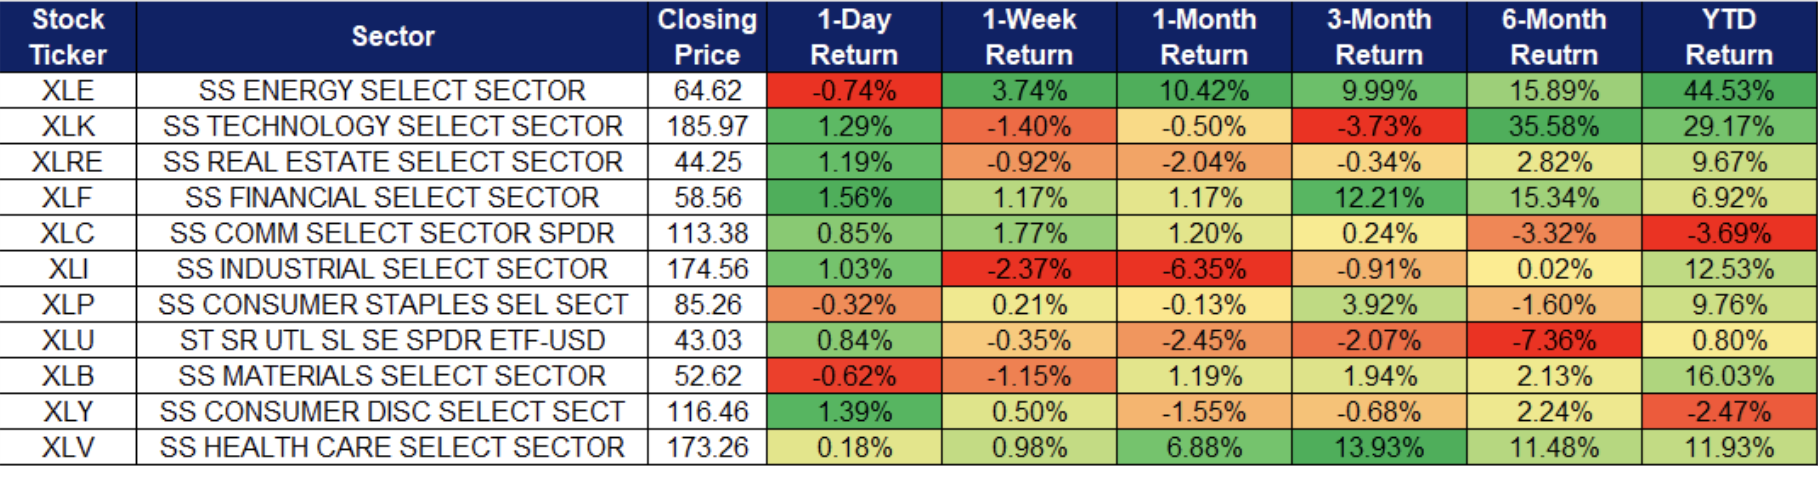Select the SS HEALTH CARE SELECT SECTOR cell

[392, 447]
